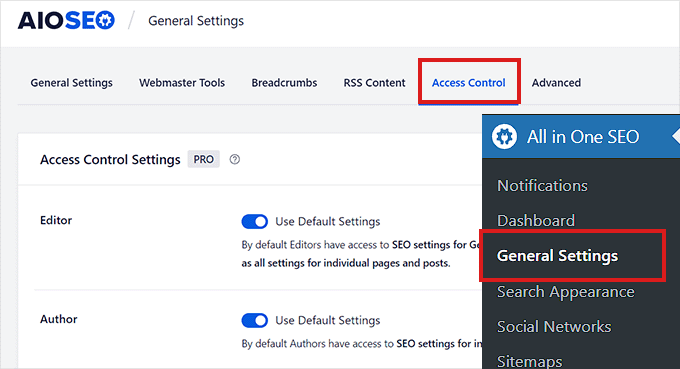Image resolution: width=680 pixels, height=369 pixels.
Task: Select the Access Control tab
Action: (469, 83)
